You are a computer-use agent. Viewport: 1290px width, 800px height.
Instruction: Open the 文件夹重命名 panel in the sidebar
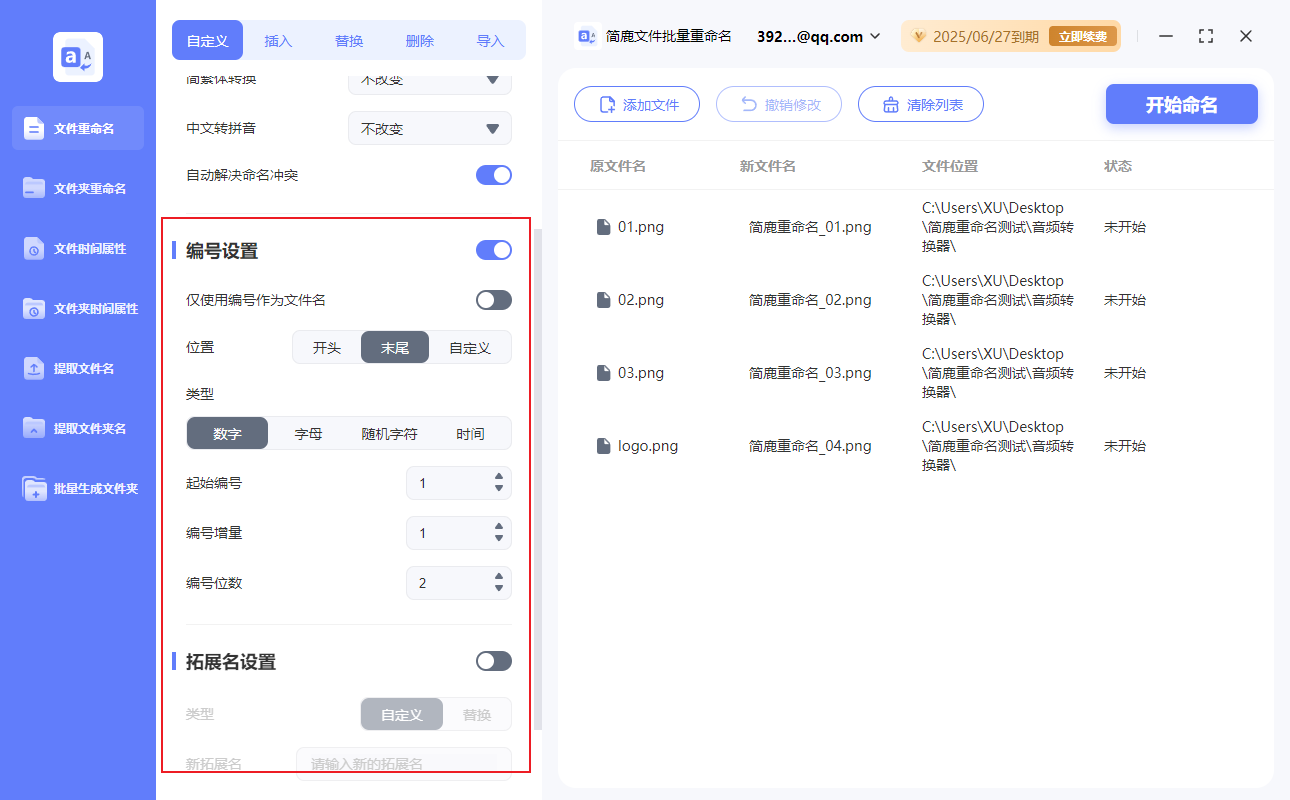click(77, 188)
